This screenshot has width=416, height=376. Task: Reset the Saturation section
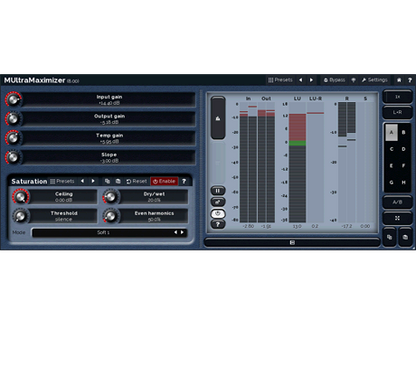137,181
